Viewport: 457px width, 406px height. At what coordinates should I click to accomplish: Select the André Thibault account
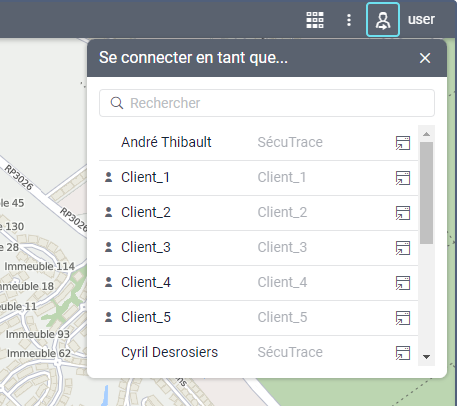point(258,143)
